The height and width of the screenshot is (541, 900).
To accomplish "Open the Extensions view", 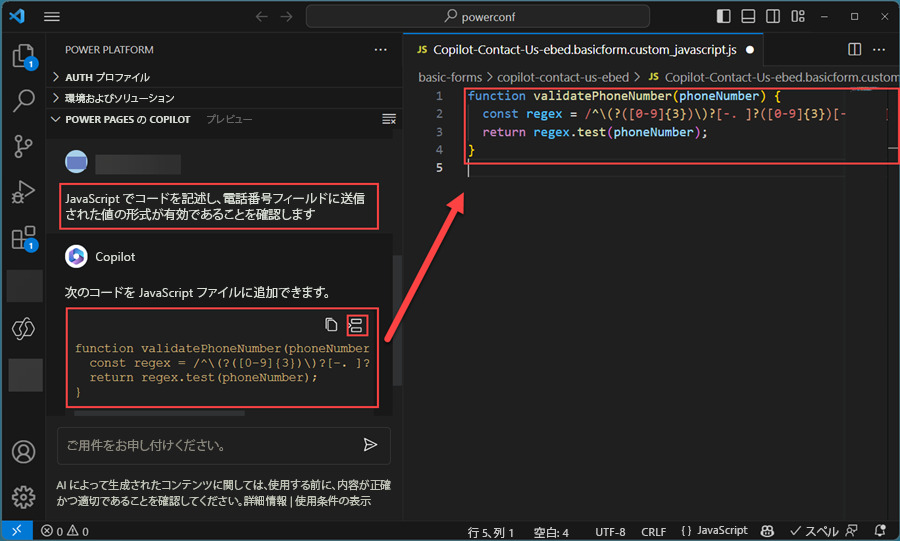I will coord(24,237).
